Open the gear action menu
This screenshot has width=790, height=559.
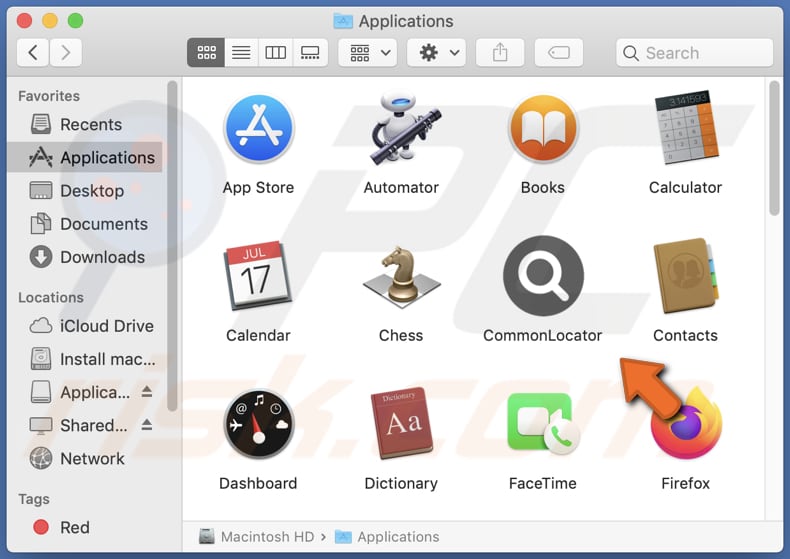tap(436, 52)
